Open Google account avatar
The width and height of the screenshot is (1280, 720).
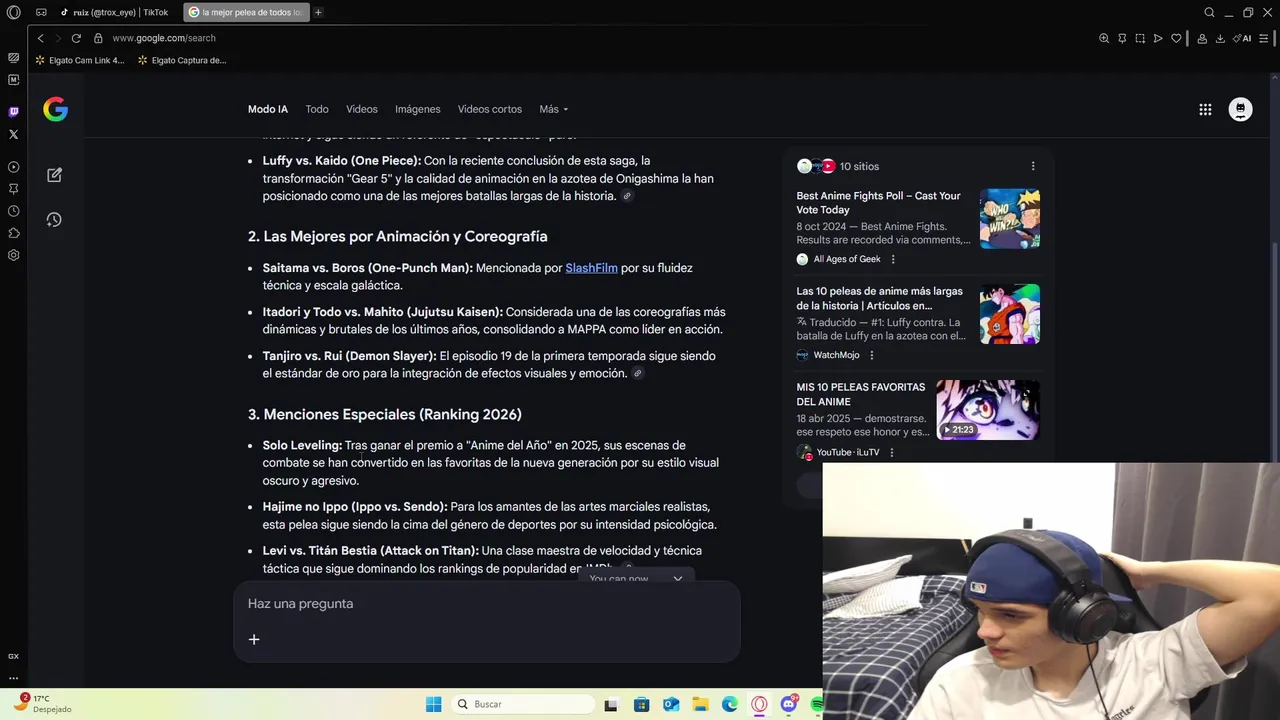click(1240, 110)
